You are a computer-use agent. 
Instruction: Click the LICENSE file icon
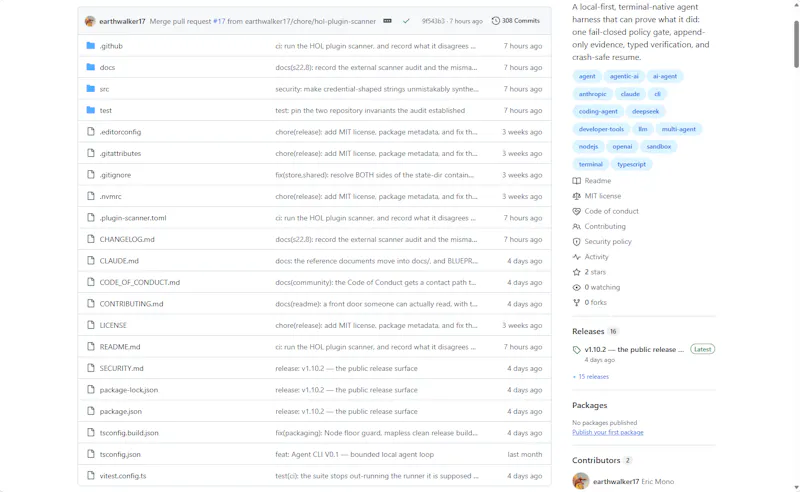[91, 325]
